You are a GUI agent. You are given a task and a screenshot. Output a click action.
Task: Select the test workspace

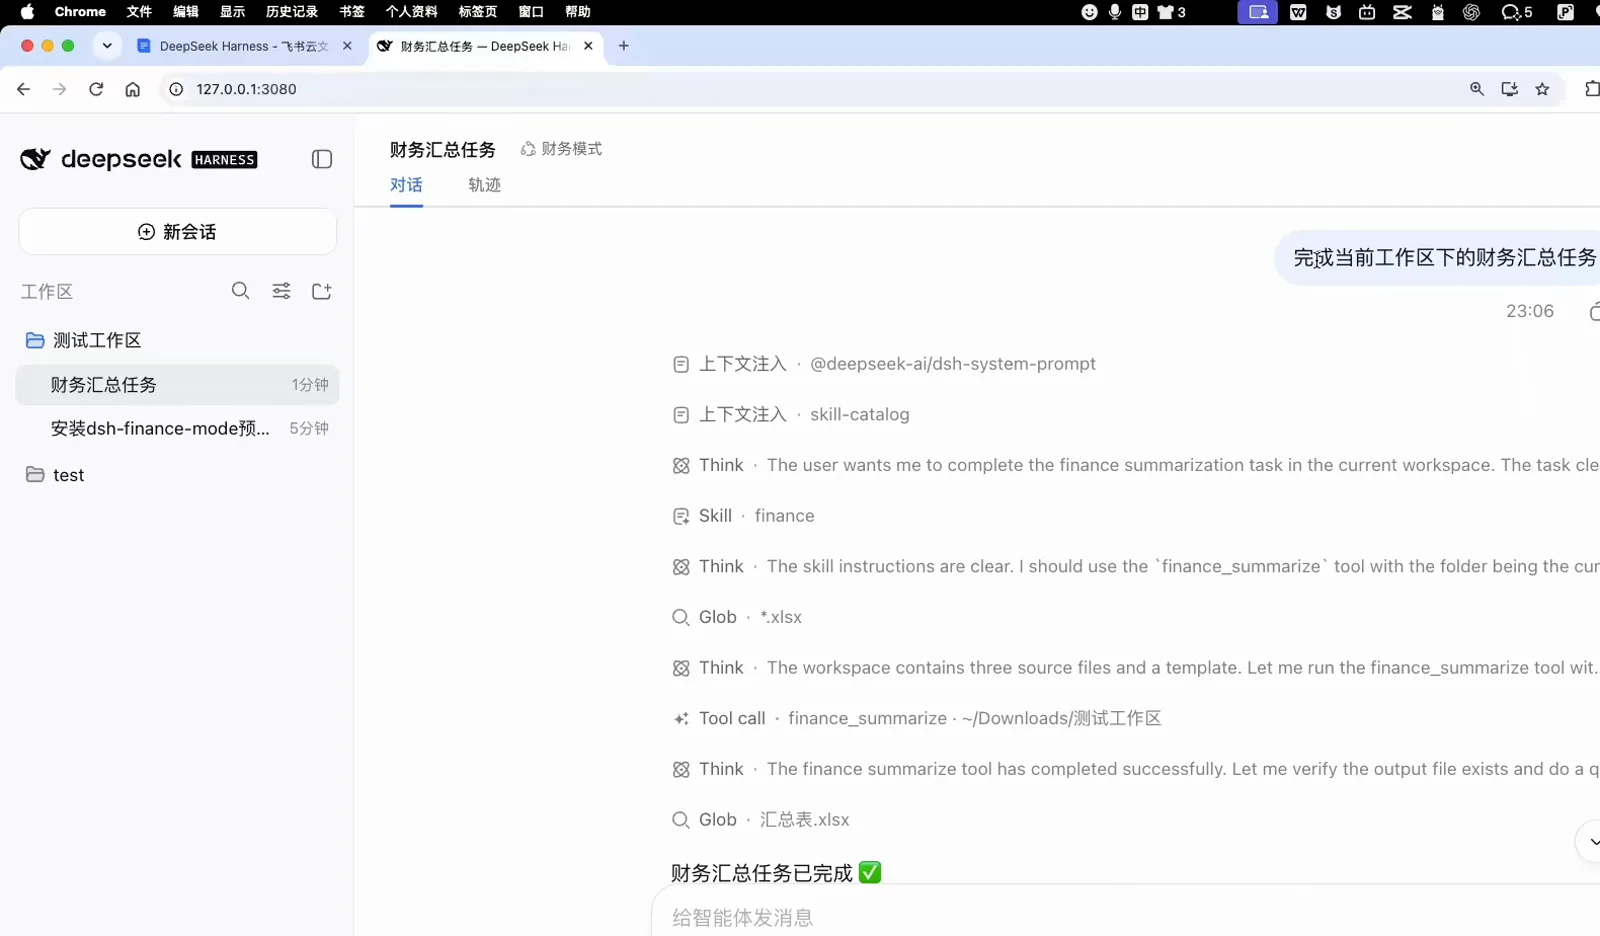69,475
